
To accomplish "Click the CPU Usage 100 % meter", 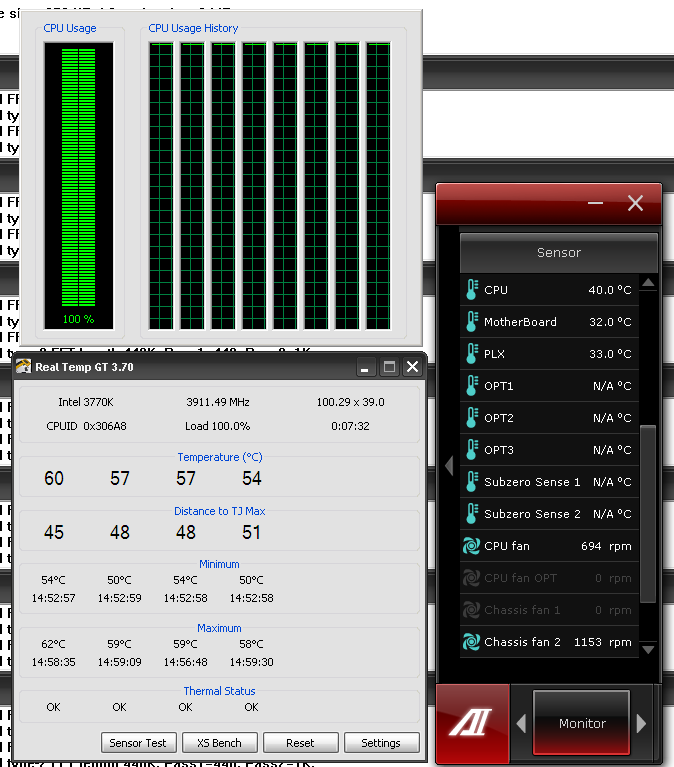I will click(x=79, y=185).
